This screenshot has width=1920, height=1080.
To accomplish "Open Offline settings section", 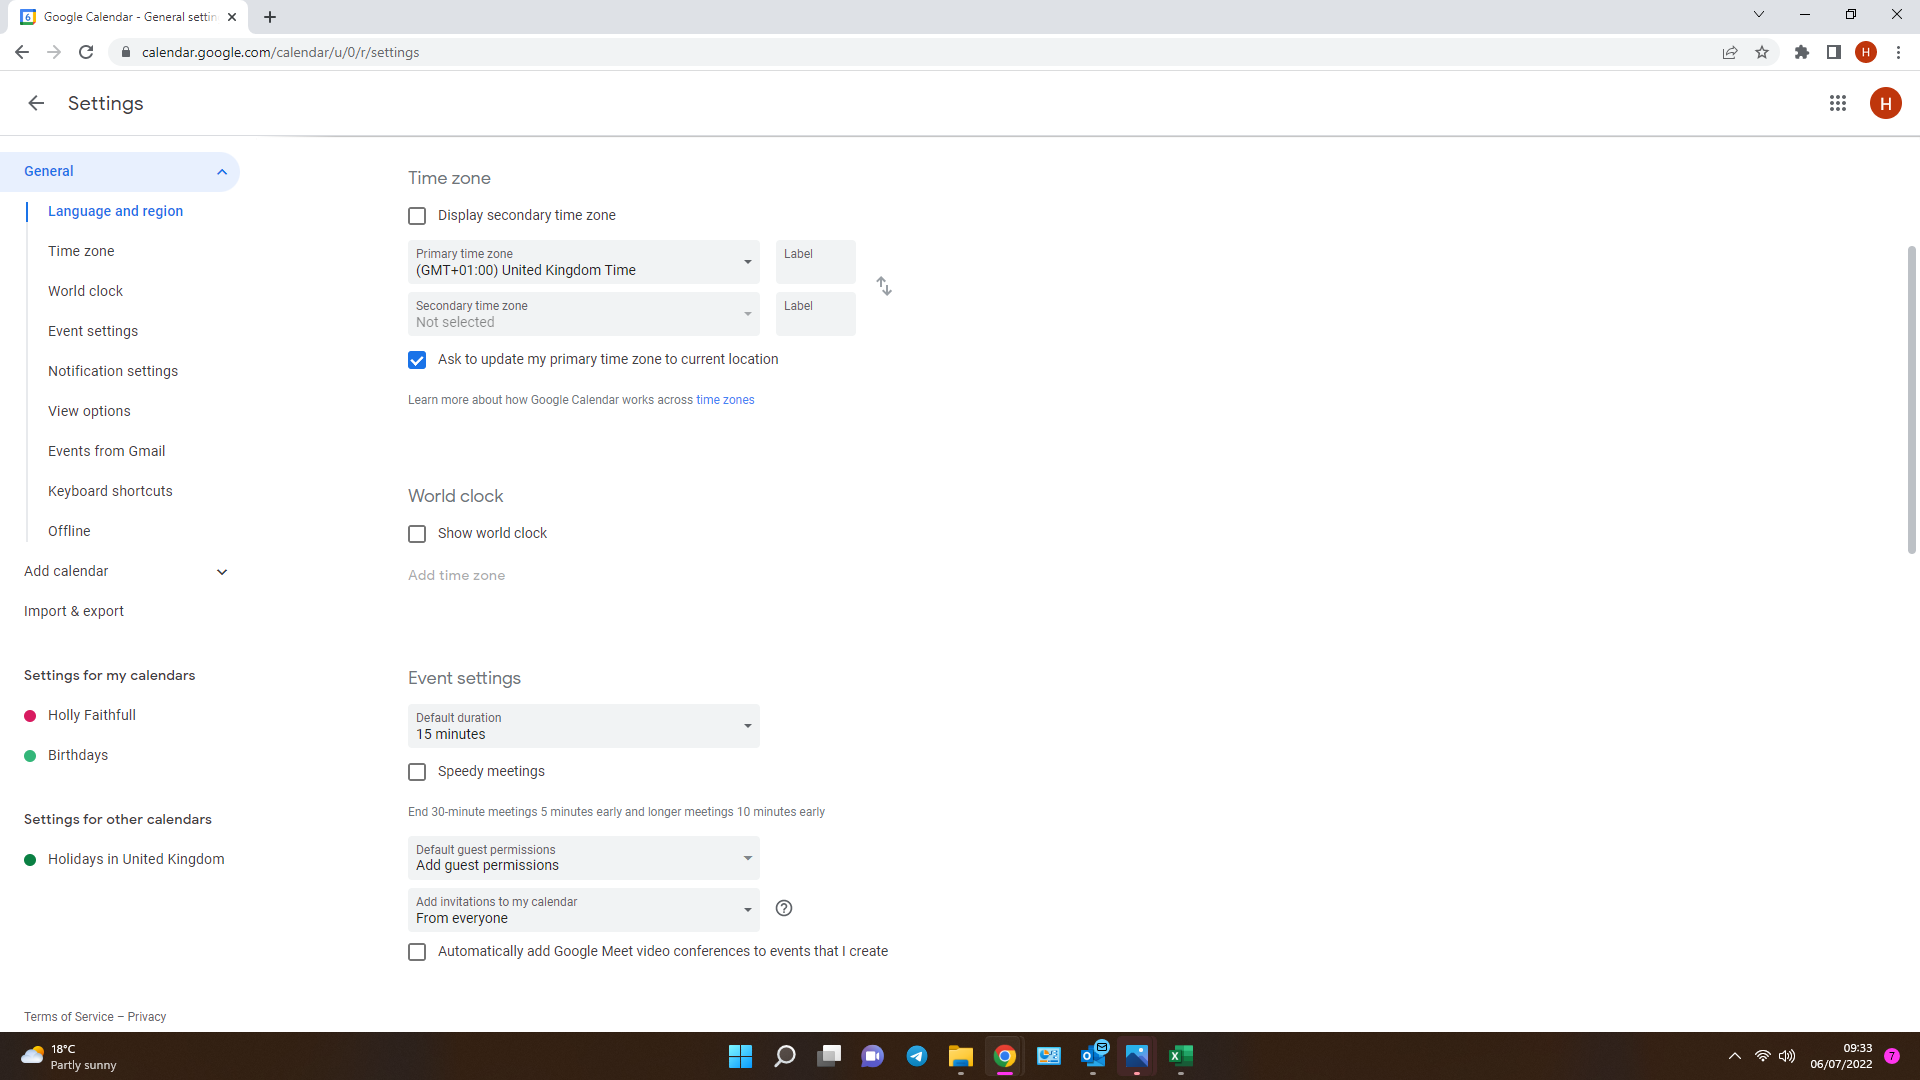I will (69, 531).
